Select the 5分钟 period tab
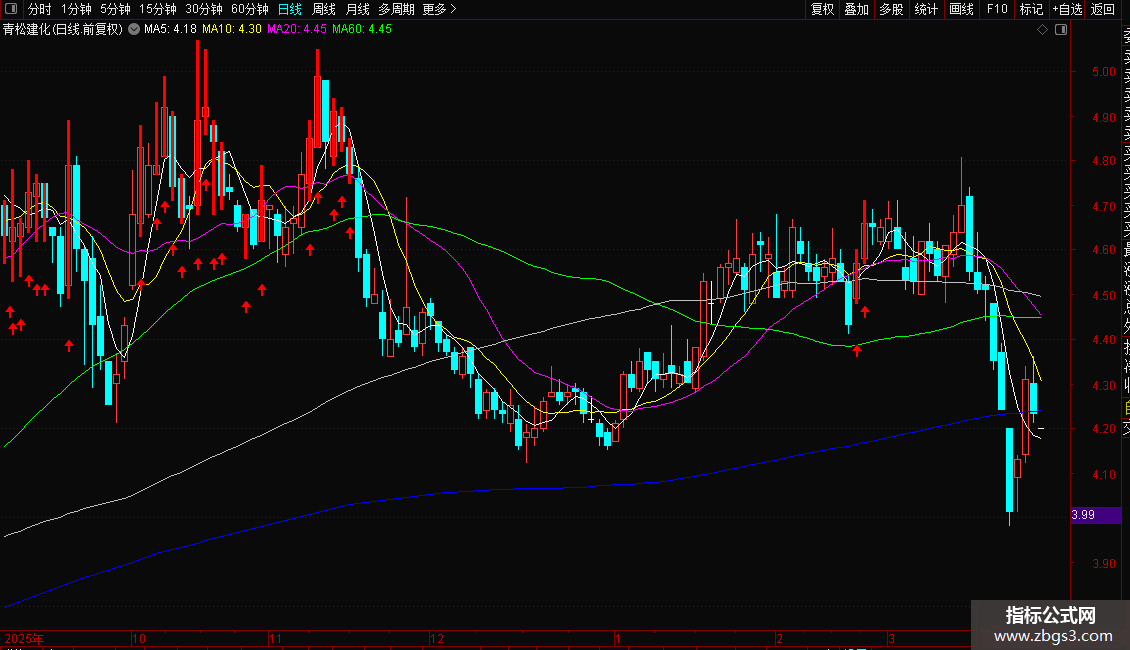Image resolution: width=1130 pixels, height=650 pixels. 115,9
